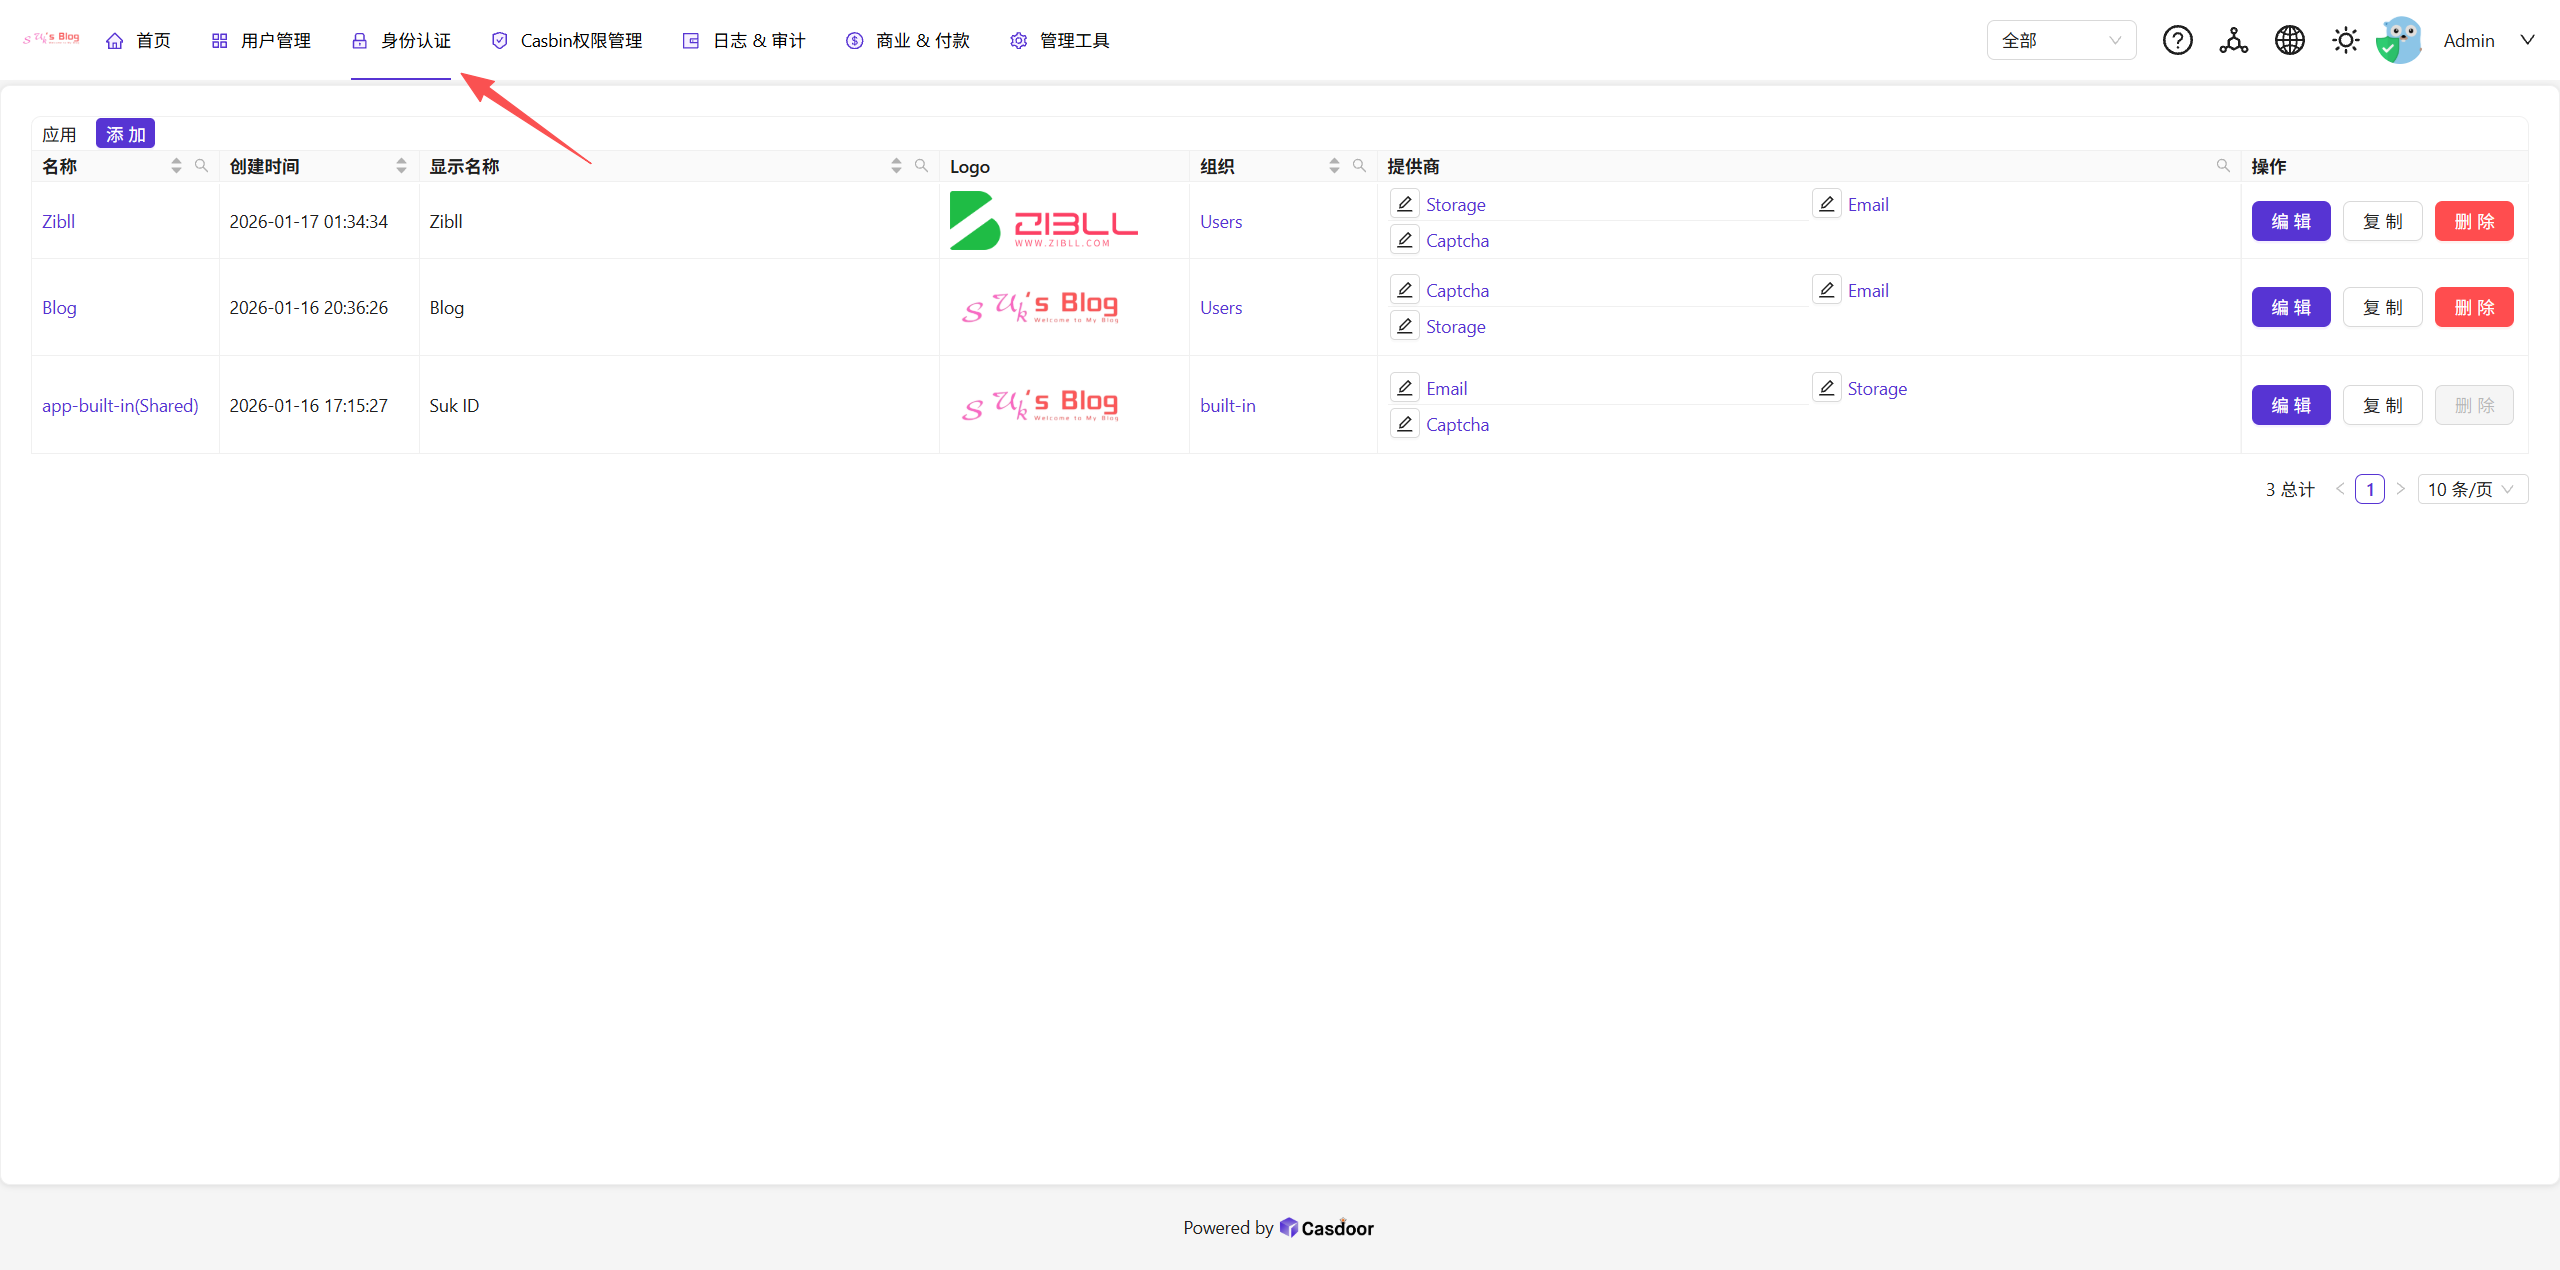This screenshot has width=2560, height=1270.
Task: Click edit pencil beside Zibll Storage provider
Action: (x=1405, y=204)
